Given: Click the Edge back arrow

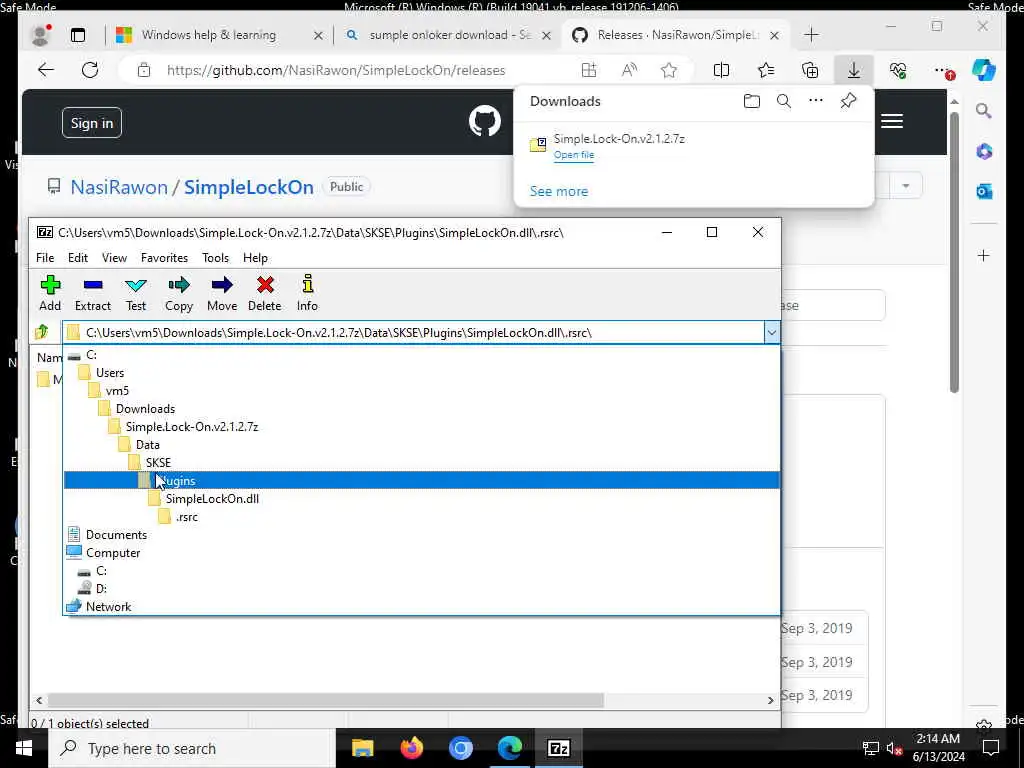Looking at the screenshot, I should pos(46,70).
